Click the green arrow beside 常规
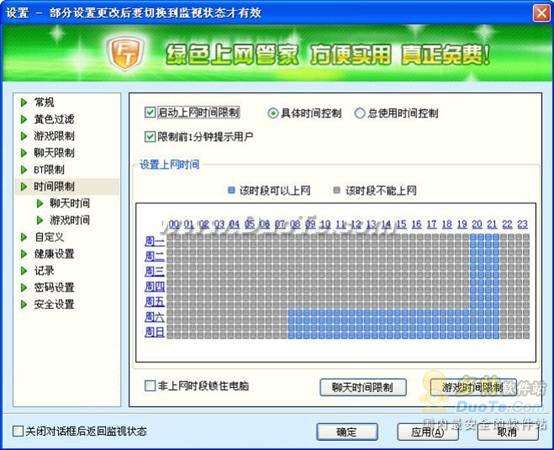554x450 pixels. [x=24, y=102]
